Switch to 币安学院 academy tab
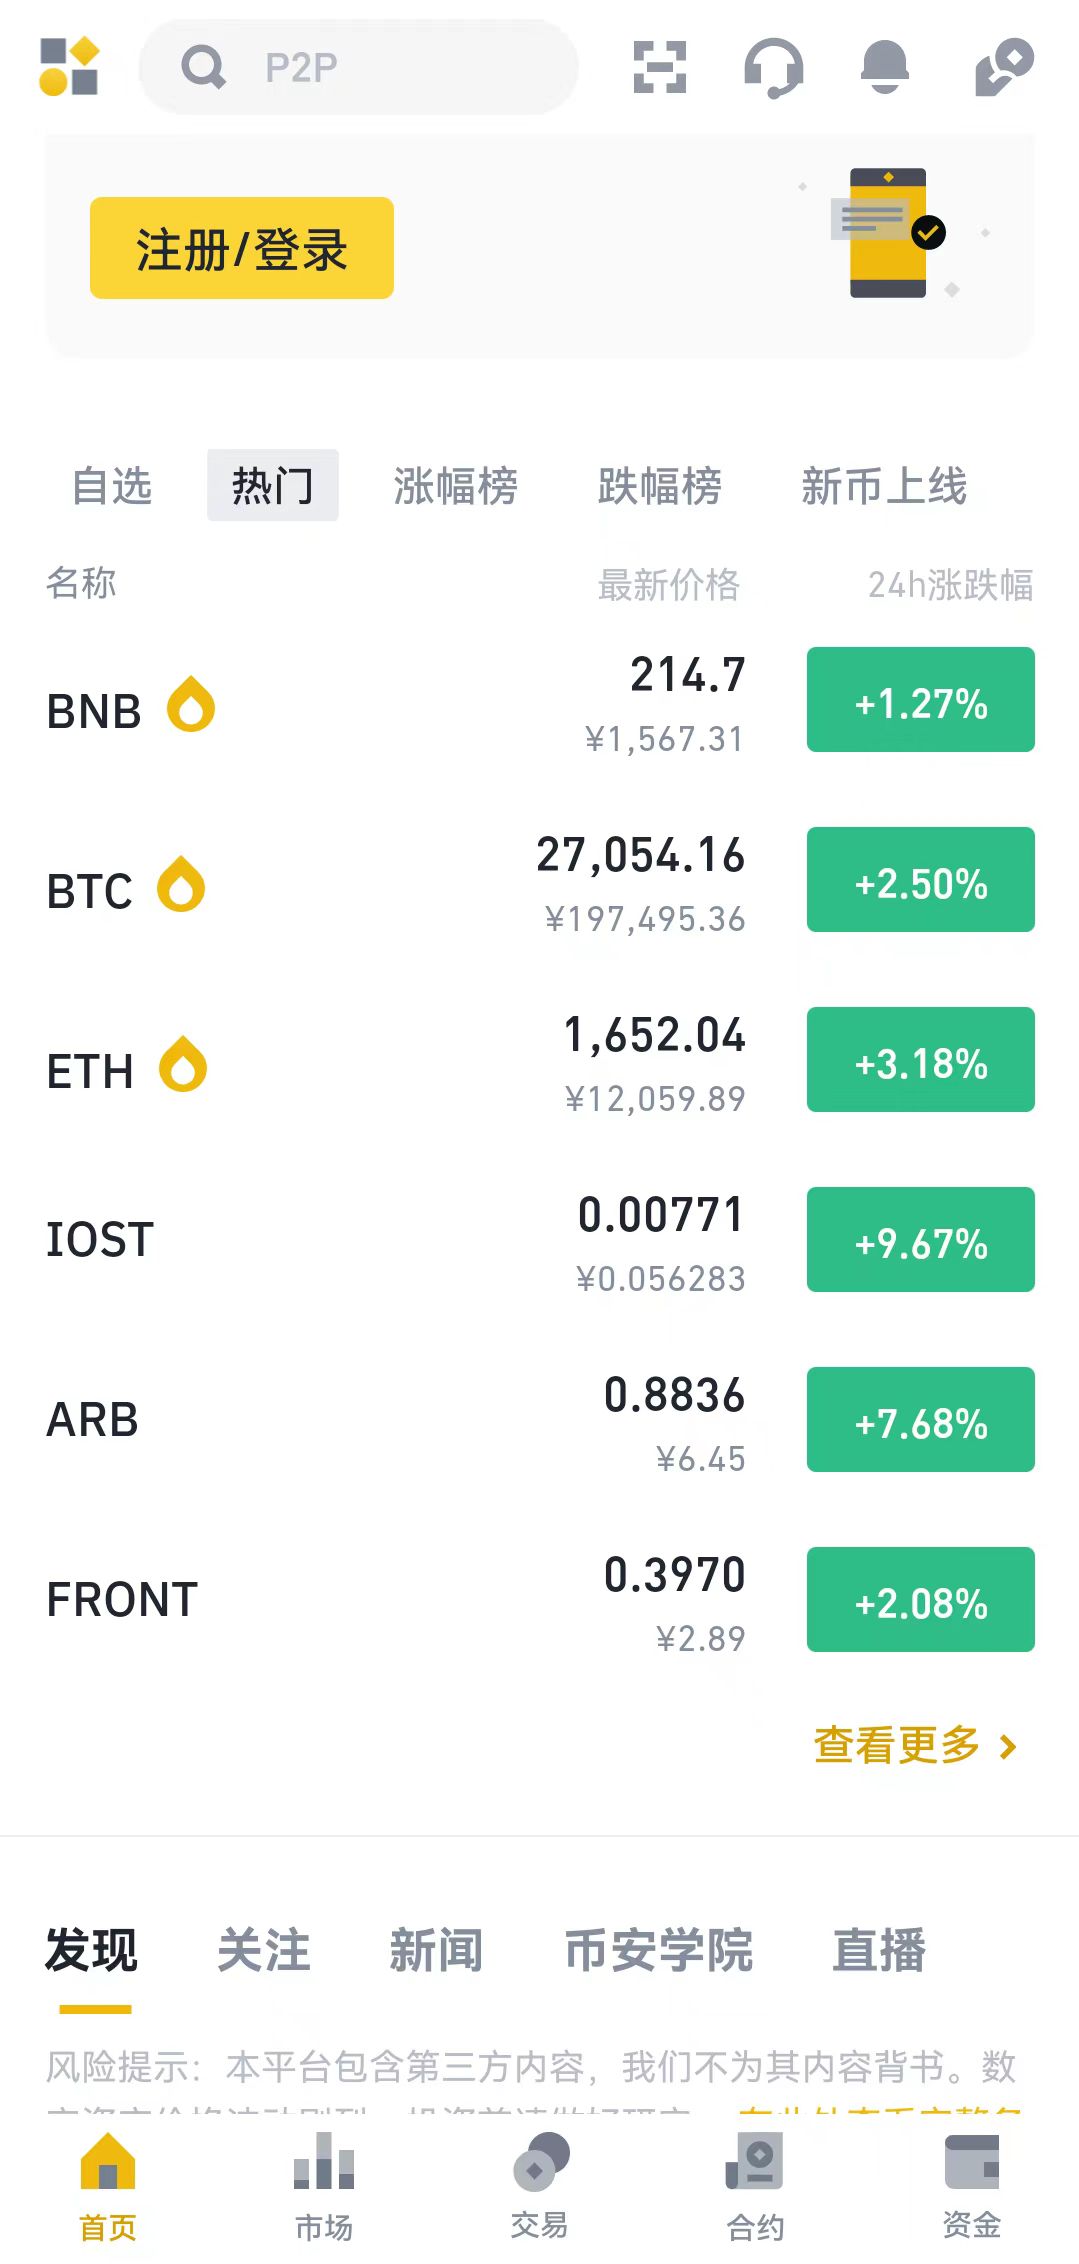Screen dimensions: 1079x2264 point(658,1950)
